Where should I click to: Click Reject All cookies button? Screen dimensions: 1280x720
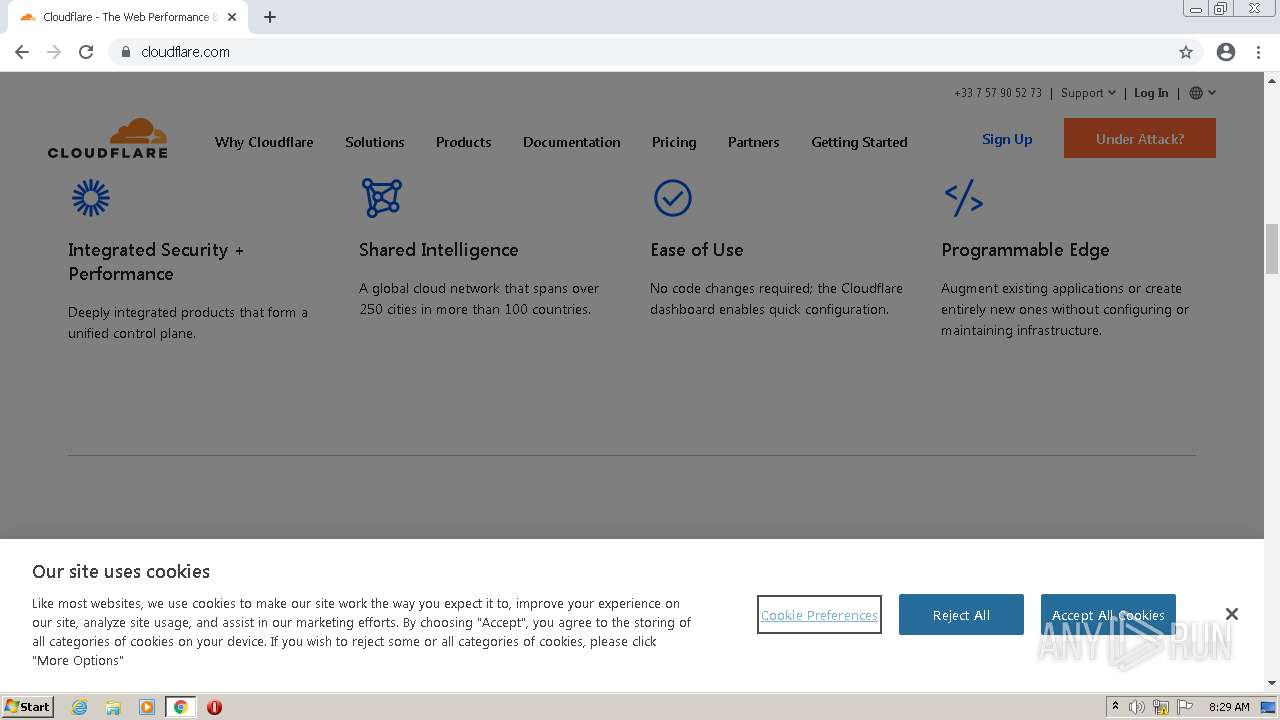[961, 614]
